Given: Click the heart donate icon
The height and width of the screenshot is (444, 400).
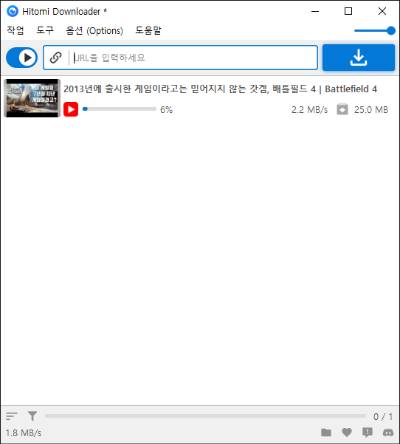Looking at the screenshot, I should pos(347,433).
